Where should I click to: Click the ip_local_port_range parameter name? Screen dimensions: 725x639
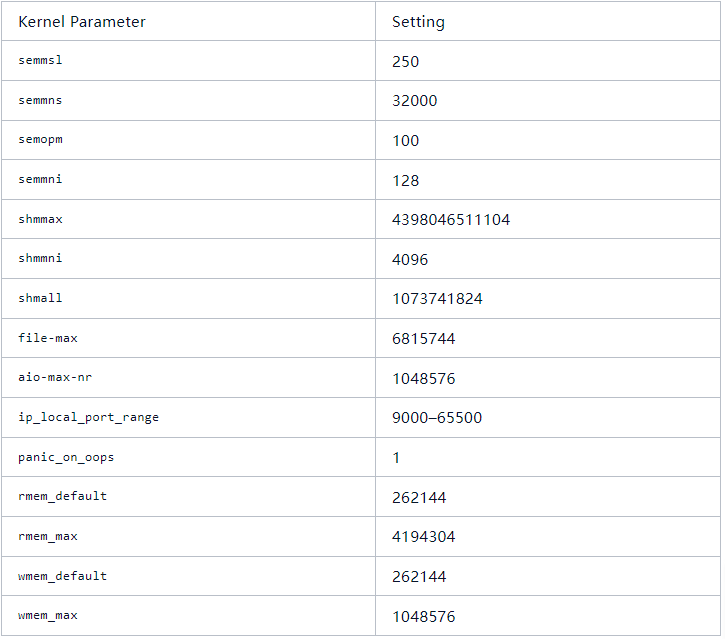click(88, 417)
